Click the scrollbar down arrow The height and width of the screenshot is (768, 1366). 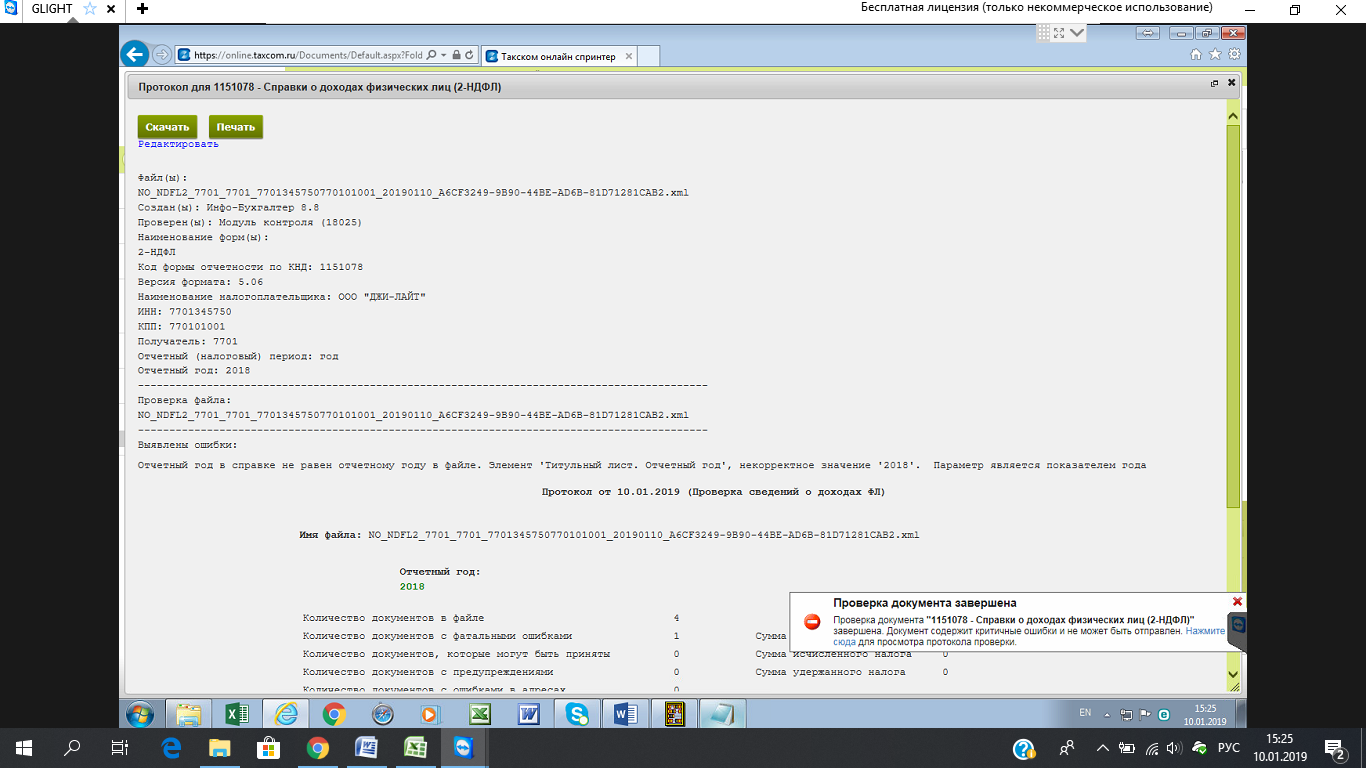coord(1234,676)
